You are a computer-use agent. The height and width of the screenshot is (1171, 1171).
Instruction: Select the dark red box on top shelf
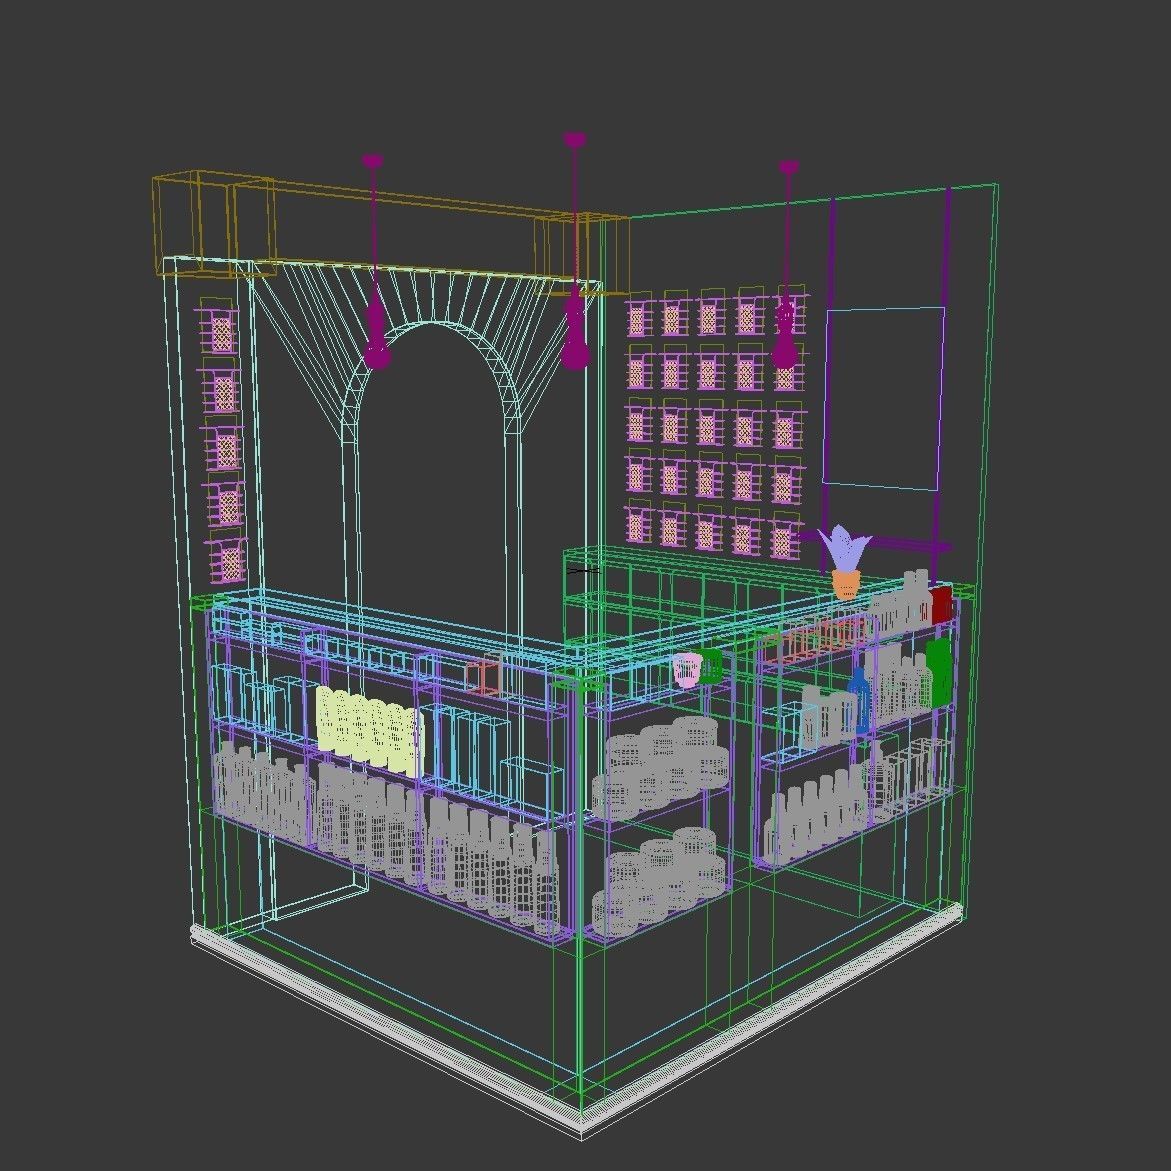click(x=941, y=604)
